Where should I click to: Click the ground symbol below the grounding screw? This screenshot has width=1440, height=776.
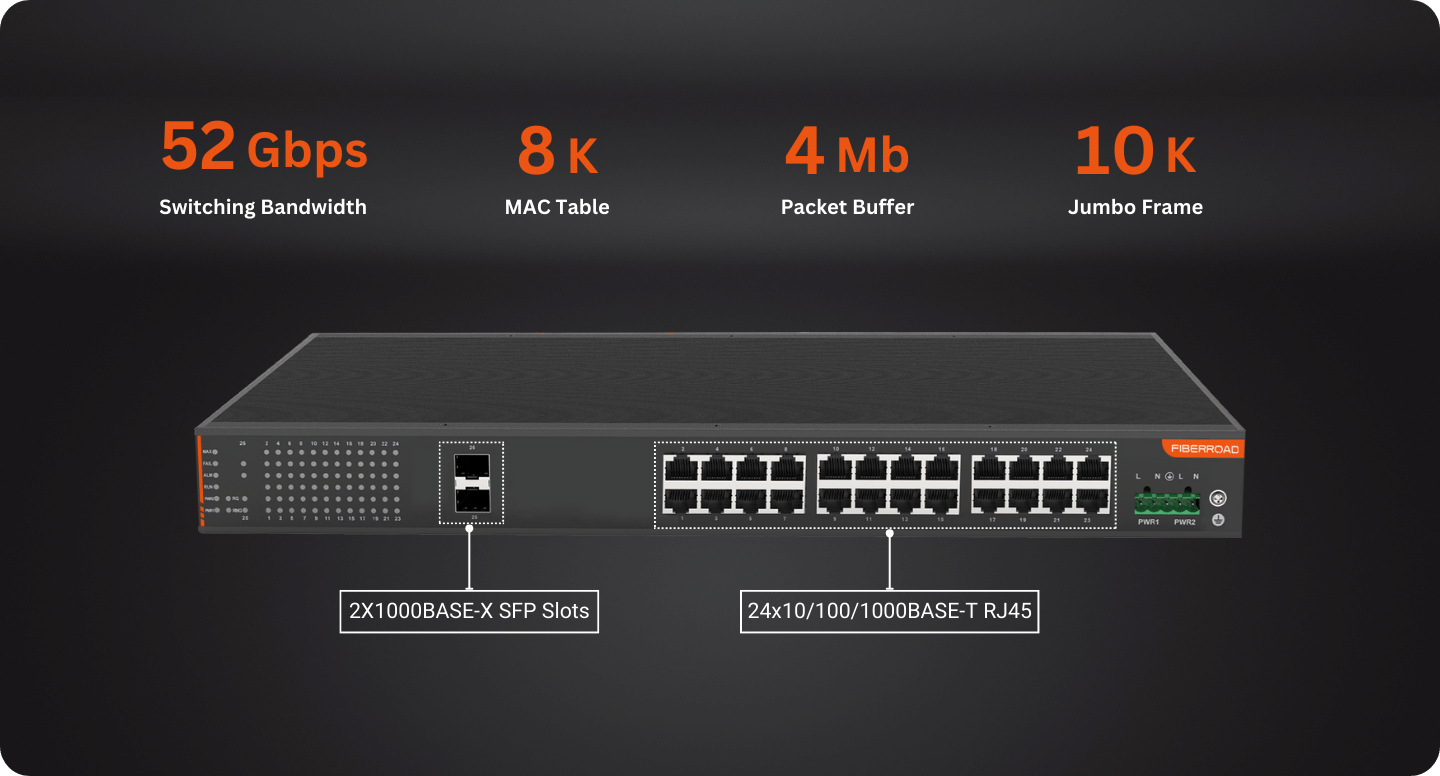tap(1218, 520)
